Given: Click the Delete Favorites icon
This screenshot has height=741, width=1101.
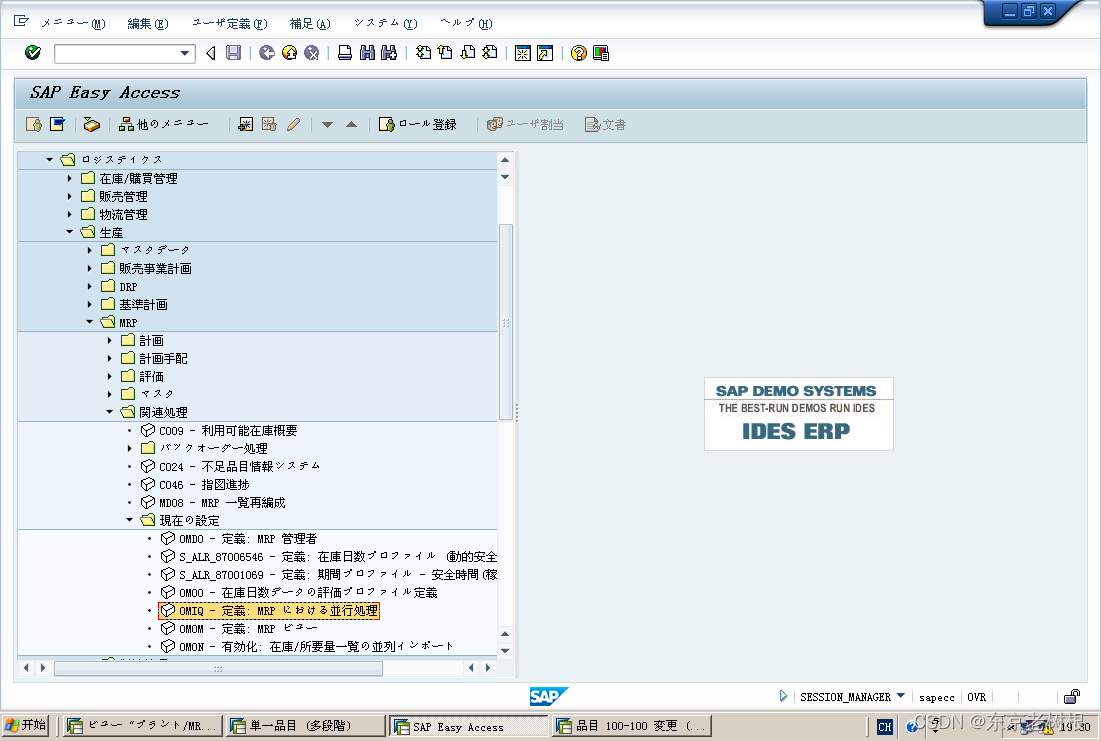Looking at the screenshot, I should coord(269,124).
